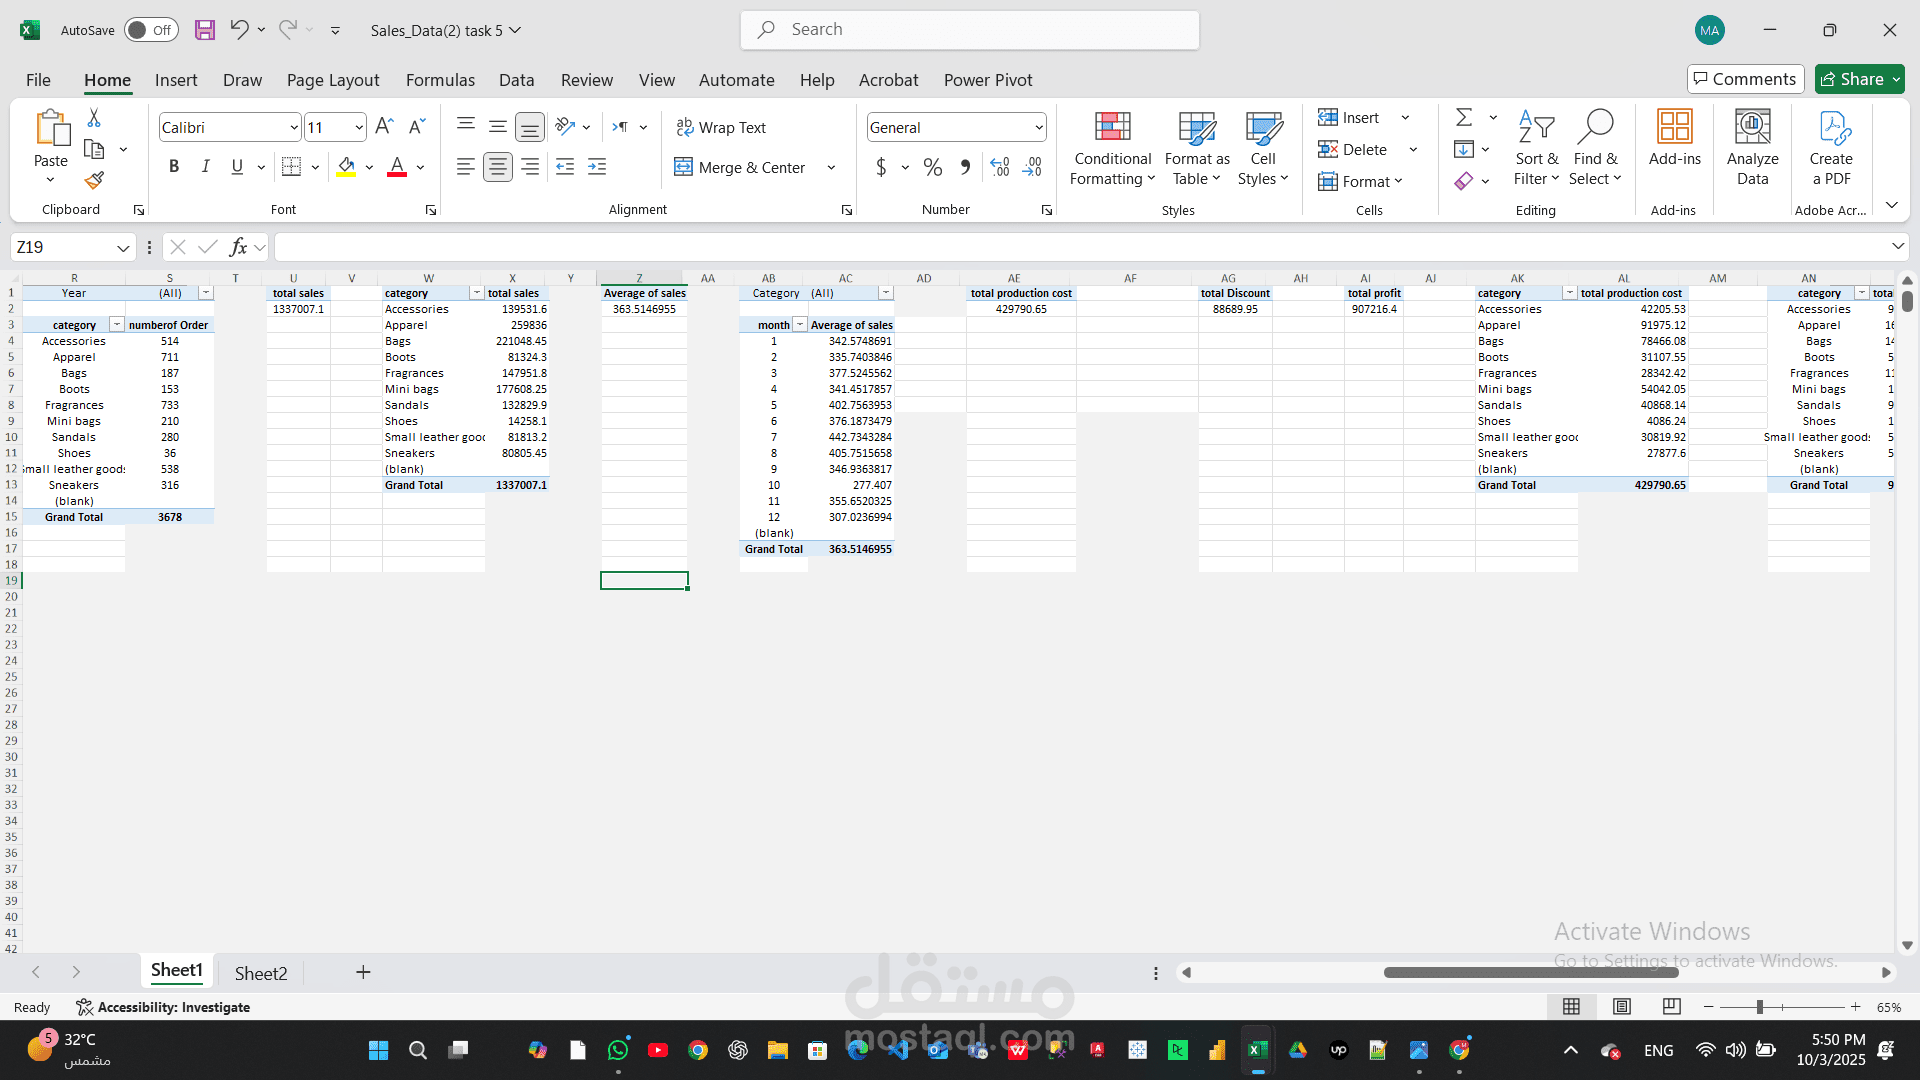
Task: Click the AutoSum sigma icon
Action: [x=1464, y=118]
